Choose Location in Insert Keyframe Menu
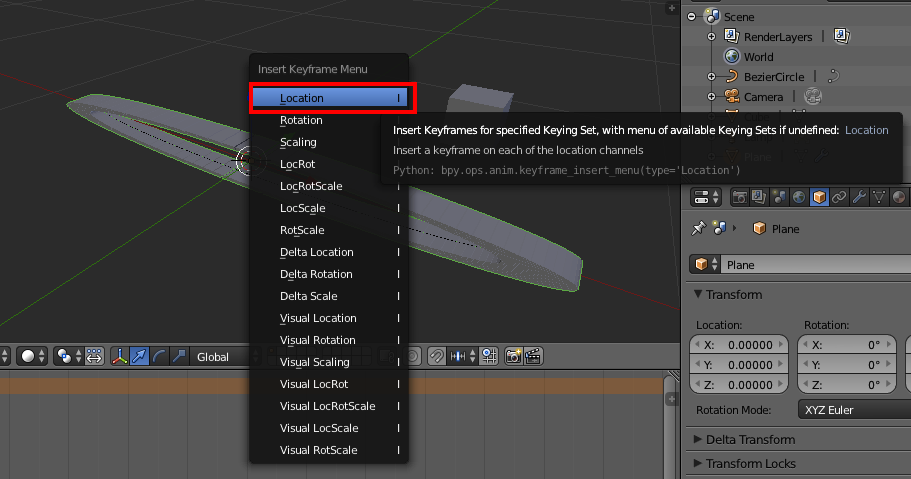The height and width of the screenshot is (479, 911). tap(329, 98)
